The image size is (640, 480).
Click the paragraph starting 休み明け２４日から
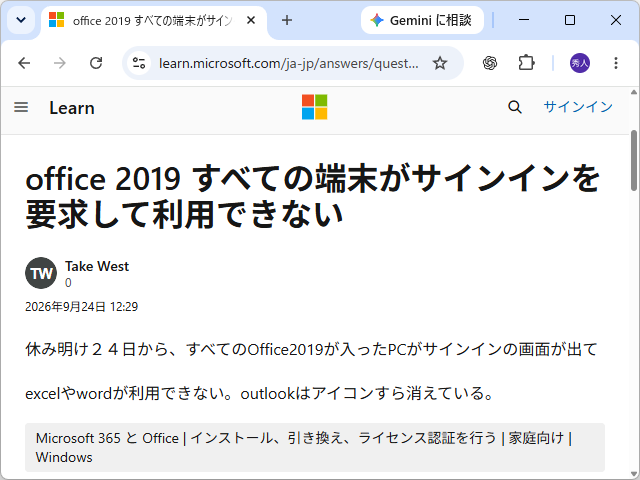311,349
